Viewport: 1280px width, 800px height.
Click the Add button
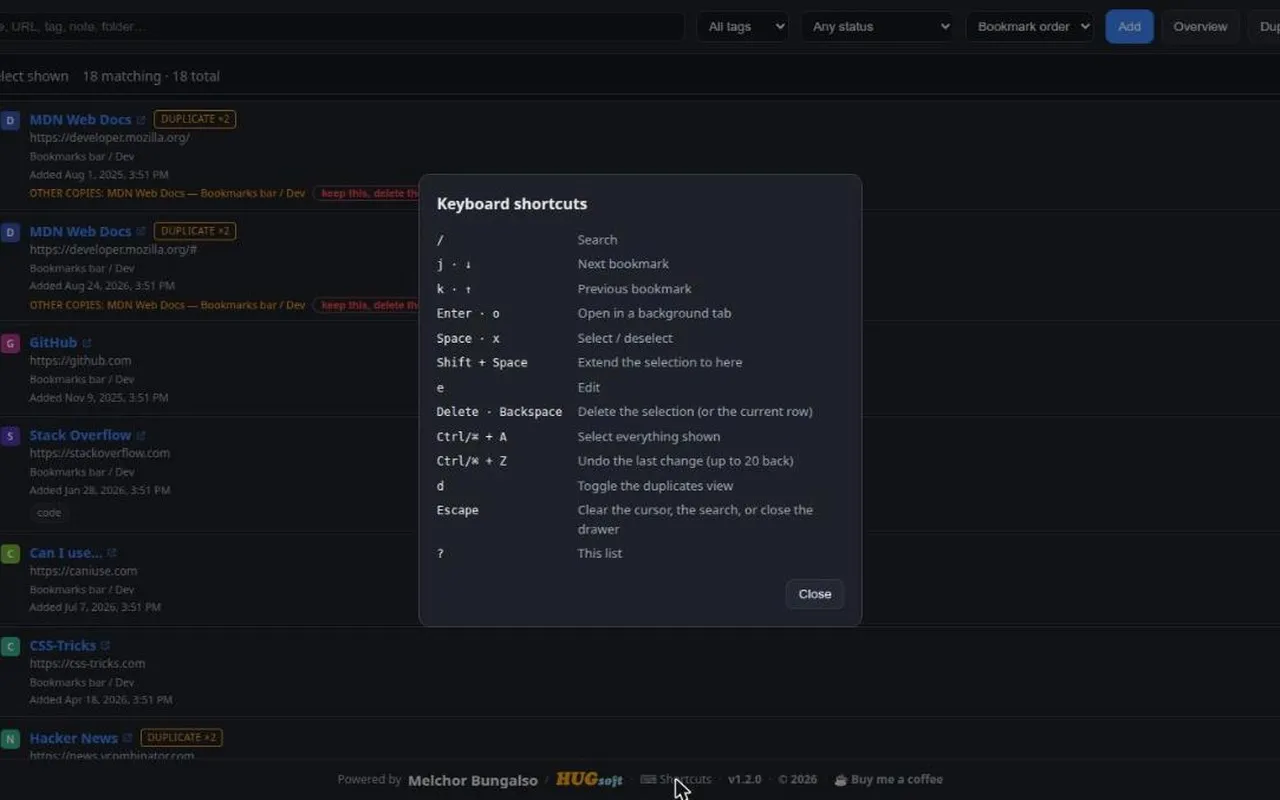coord(1129,27)
